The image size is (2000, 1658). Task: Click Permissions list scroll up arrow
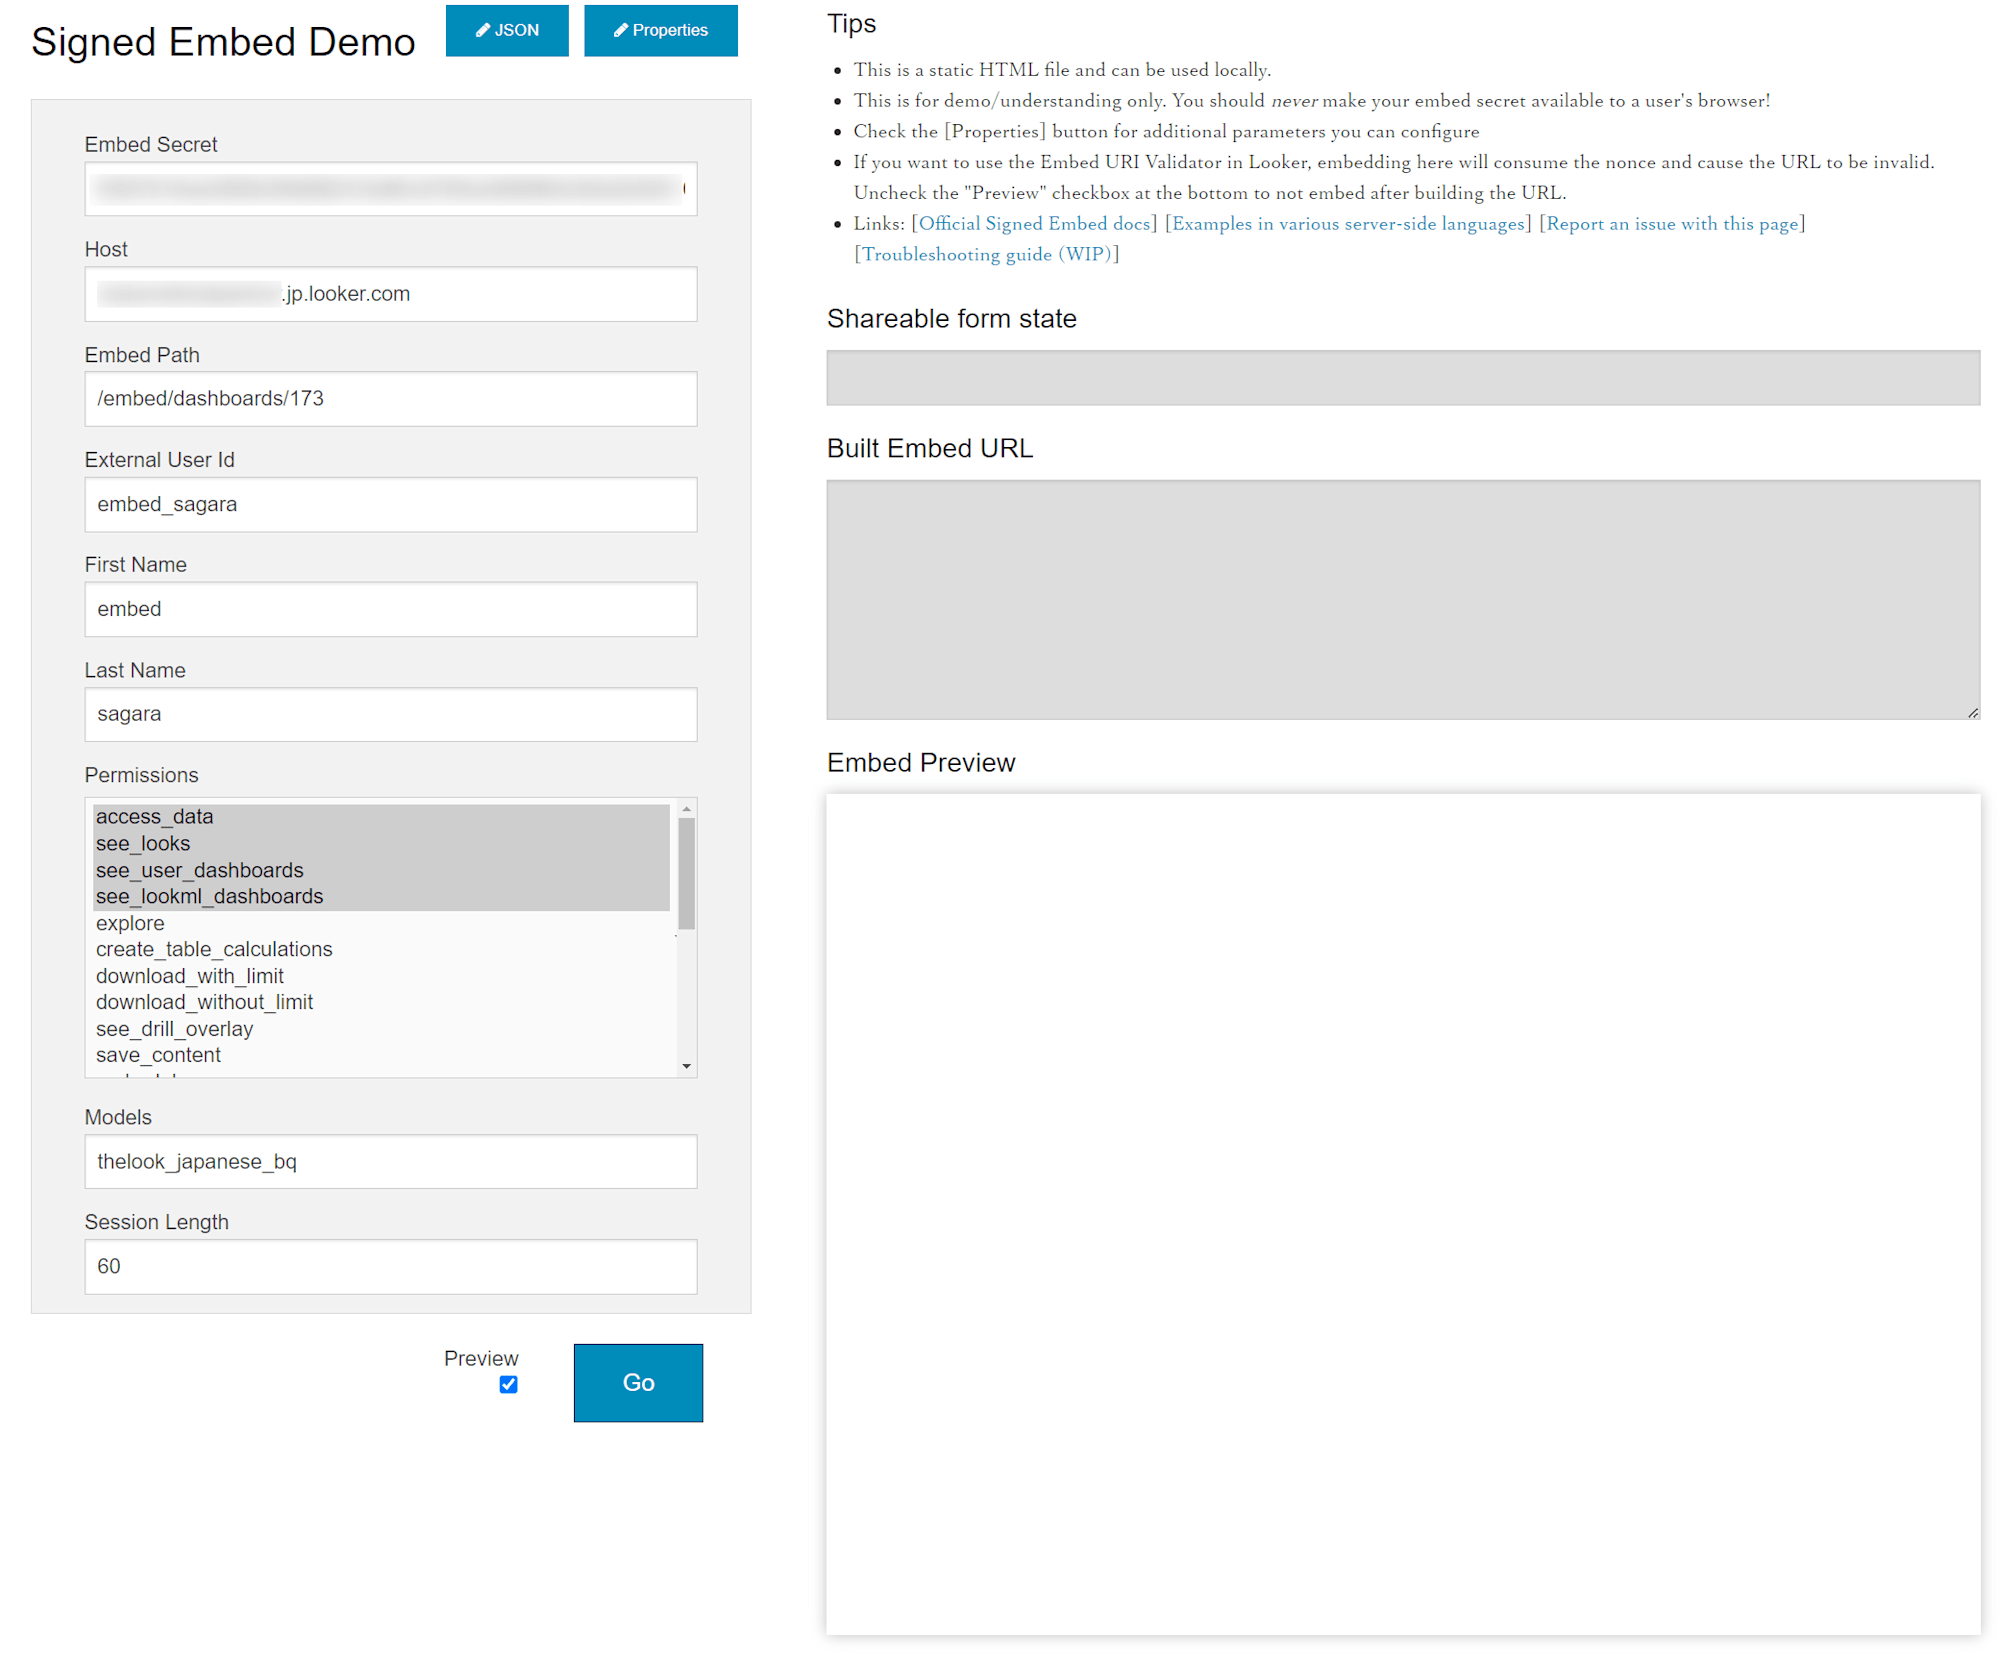pyautogui.click(x=686, y=809)
